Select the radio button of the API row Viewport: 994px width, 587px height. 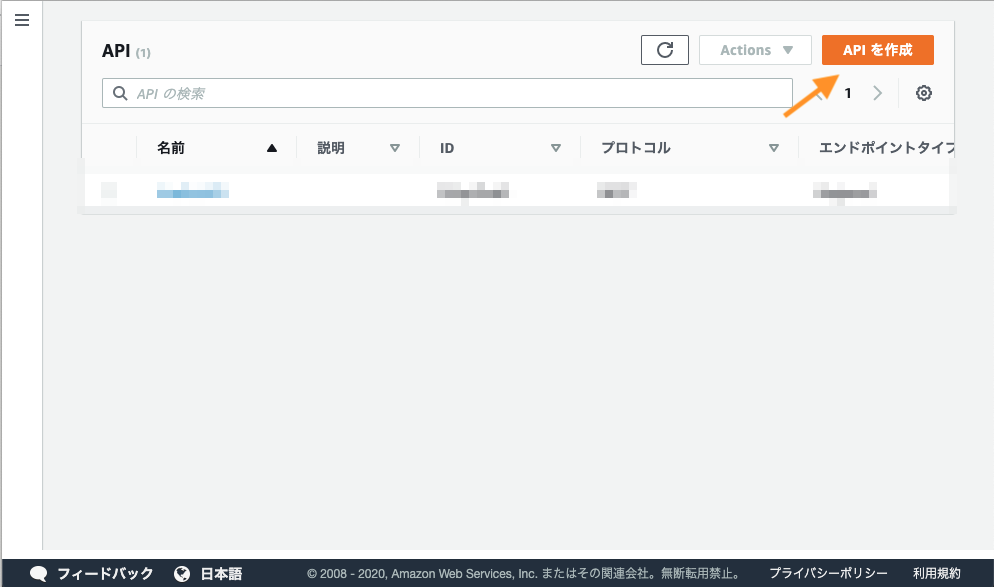(109, 190)
